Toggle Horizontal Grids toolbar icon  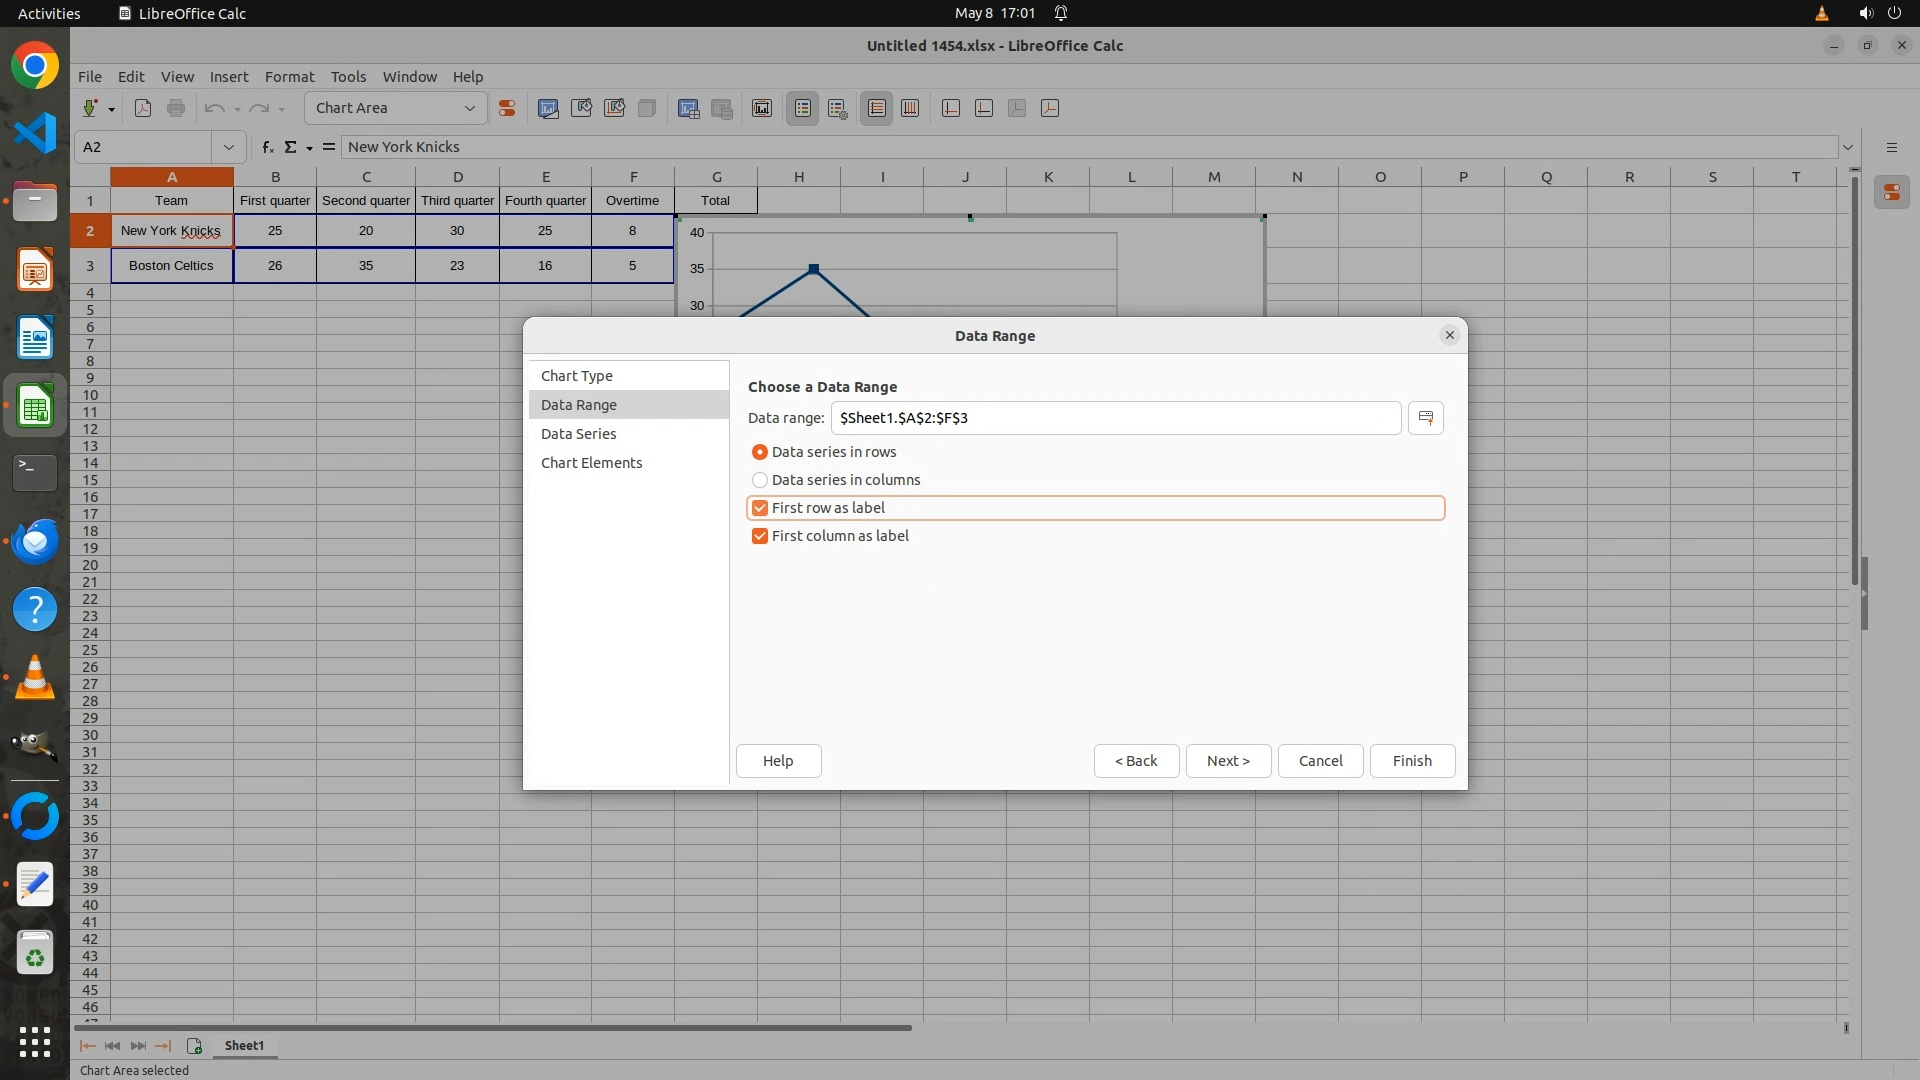(877, 108)
